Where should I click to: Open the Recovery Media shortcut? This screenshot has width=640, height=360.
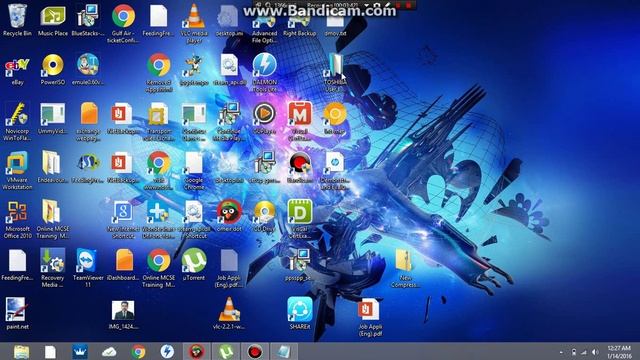pyautogui.click(x=53, y=260)
